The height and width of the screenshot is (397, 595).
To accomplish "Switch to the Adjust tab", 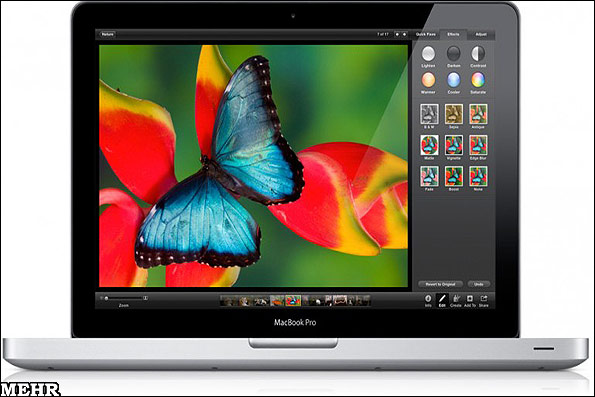I will click(481, 34).
